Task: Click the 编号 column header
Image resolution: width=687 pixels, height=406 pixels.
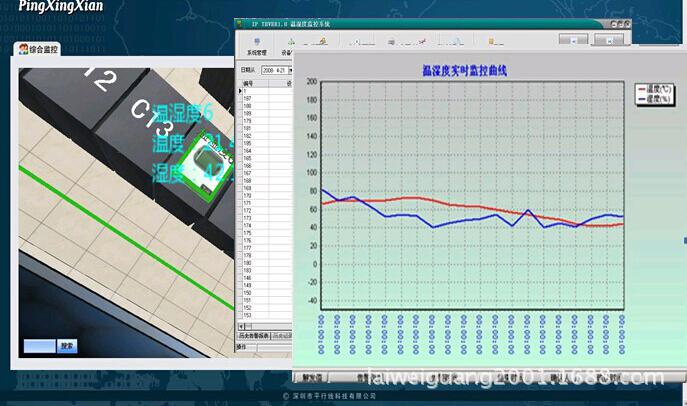Action: pyautogui.click(x=255, y=83)
